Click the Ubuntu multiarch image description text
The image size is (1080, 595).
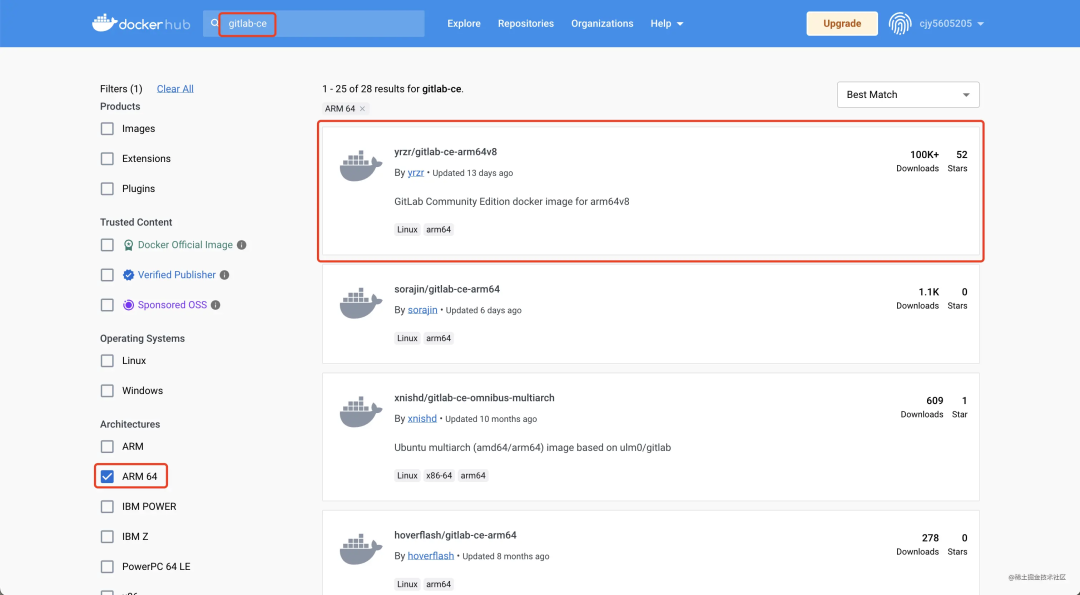(x=532, y=448)
